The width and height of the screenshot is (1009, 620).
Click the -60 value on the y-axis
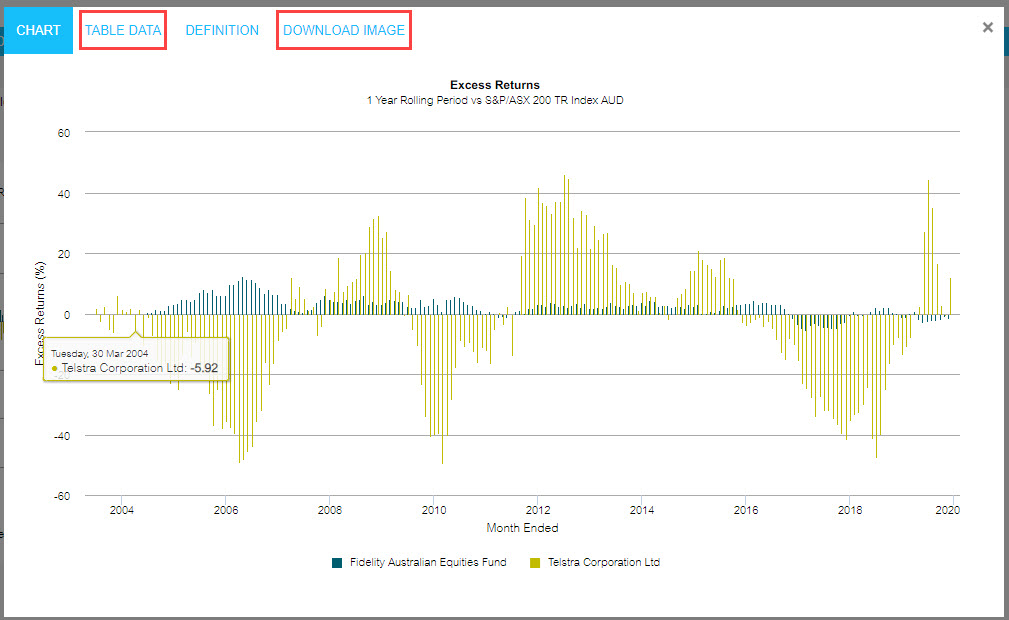click(61, 496)
